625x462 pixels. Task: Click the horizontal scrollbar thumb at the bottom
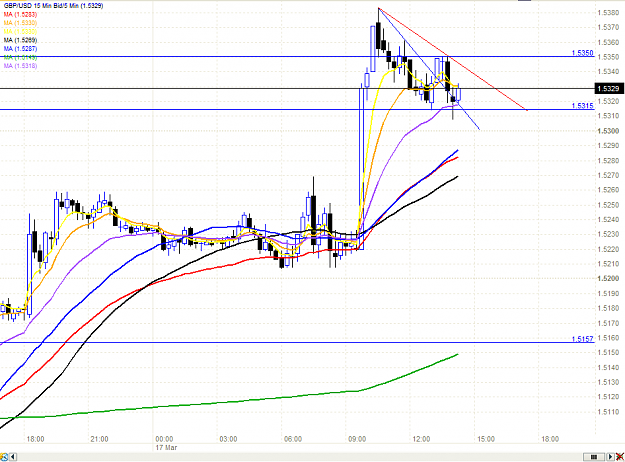point(594,457)
